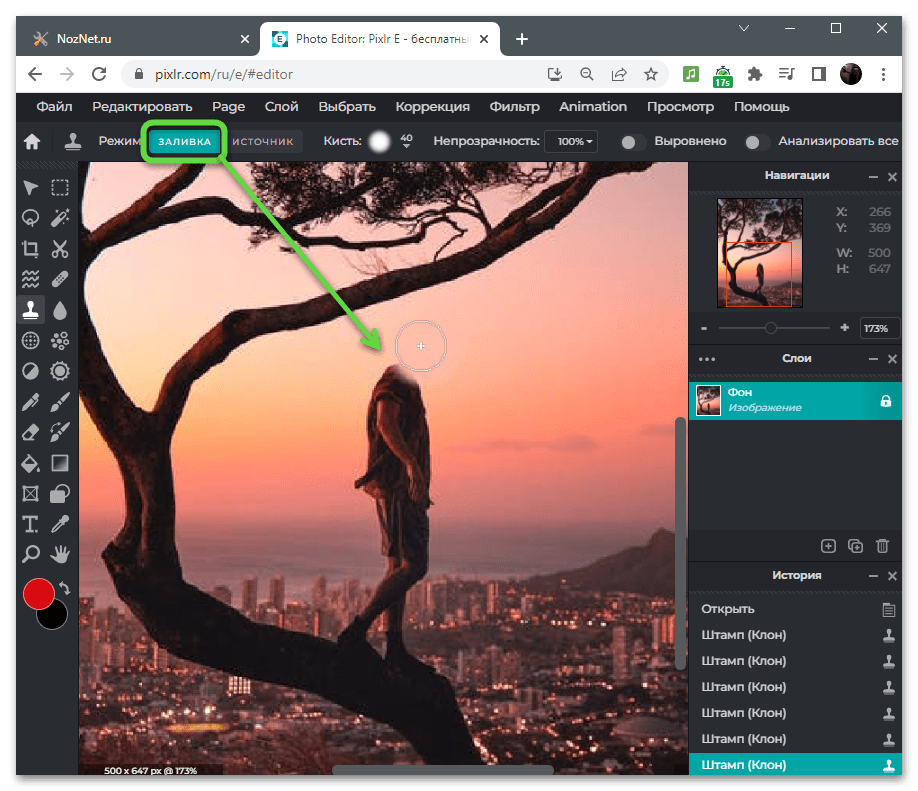Add a new layer in Слои panel

pyautogui.click(x=828, y=546)
